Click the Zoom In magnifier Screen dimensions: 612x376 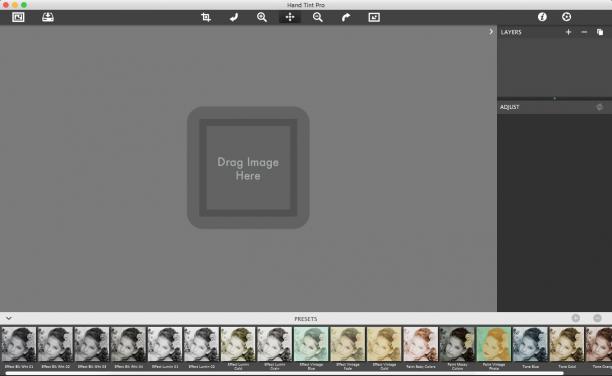tap(262, 17)
